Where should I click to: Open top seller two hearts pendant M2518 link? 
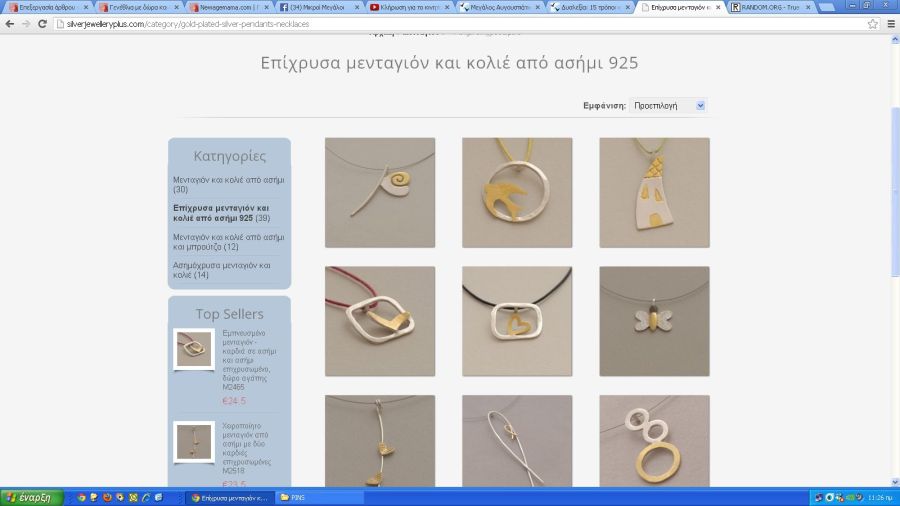click(x=246, y=448)
